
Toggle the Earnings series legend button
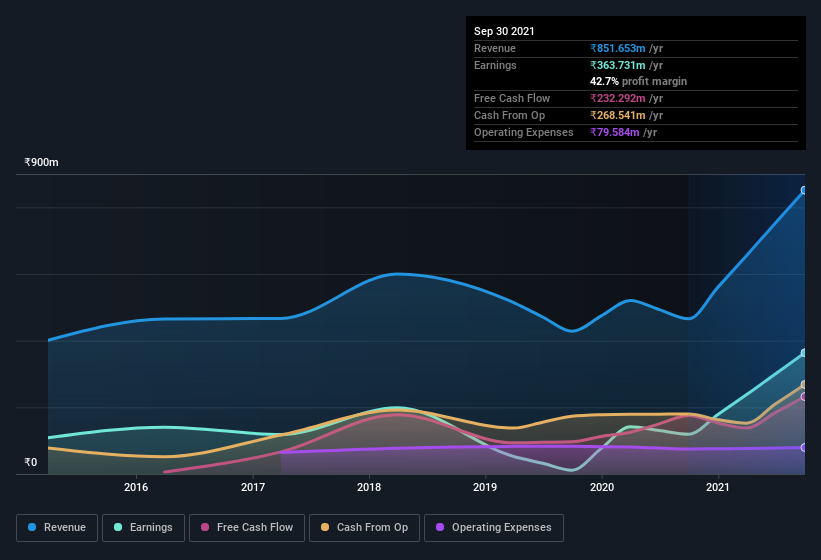click(x=143, y=528)
